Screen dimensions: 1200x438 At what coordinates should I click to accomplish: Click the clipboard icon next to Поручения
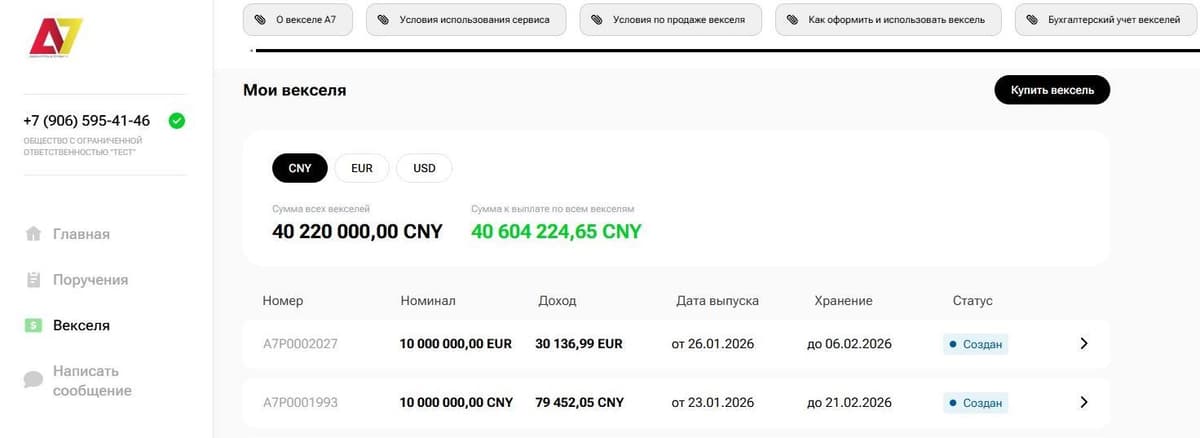(x=34, y=280)
